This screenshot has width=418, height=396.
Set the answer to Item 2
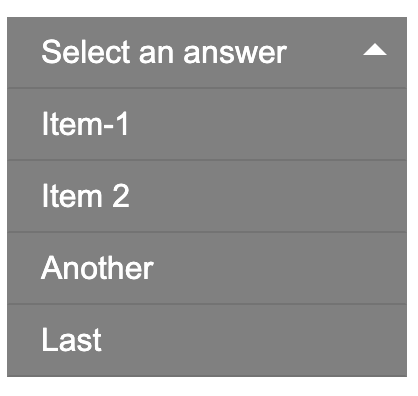tap(207, 196)
